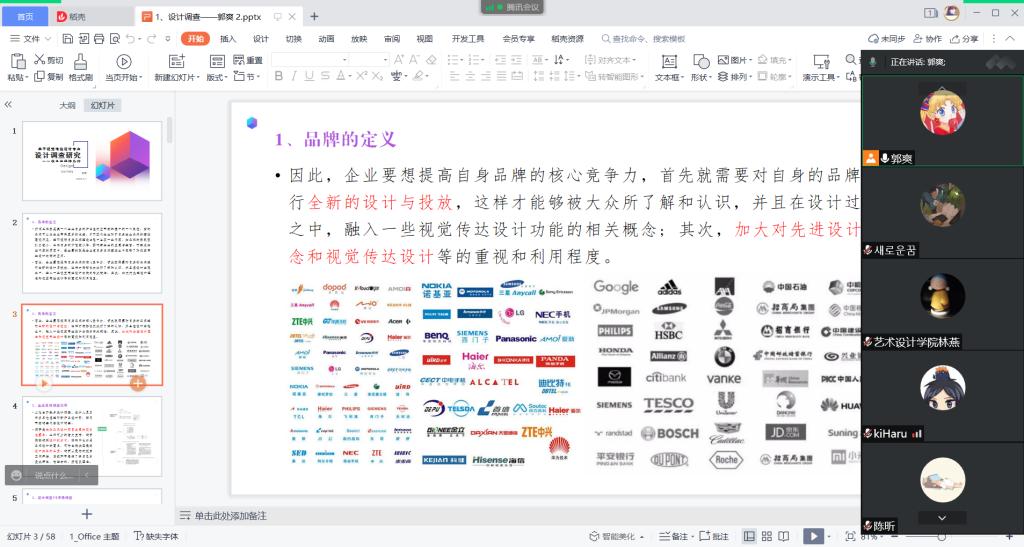Image resolution: width=1024 pixels, height=547 pixels.
Task: Open the font size dropdown
Action: tap(369, 59)
